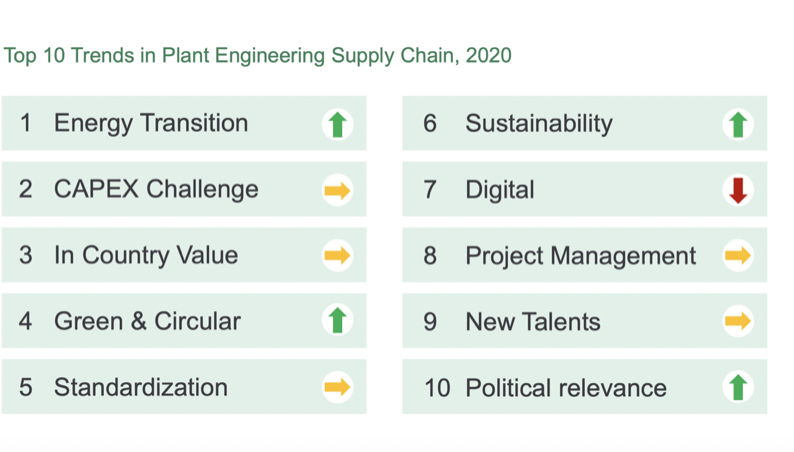Select the Energy Transition trend label
This screenshot has height=452, width=794.
(151, 123)
